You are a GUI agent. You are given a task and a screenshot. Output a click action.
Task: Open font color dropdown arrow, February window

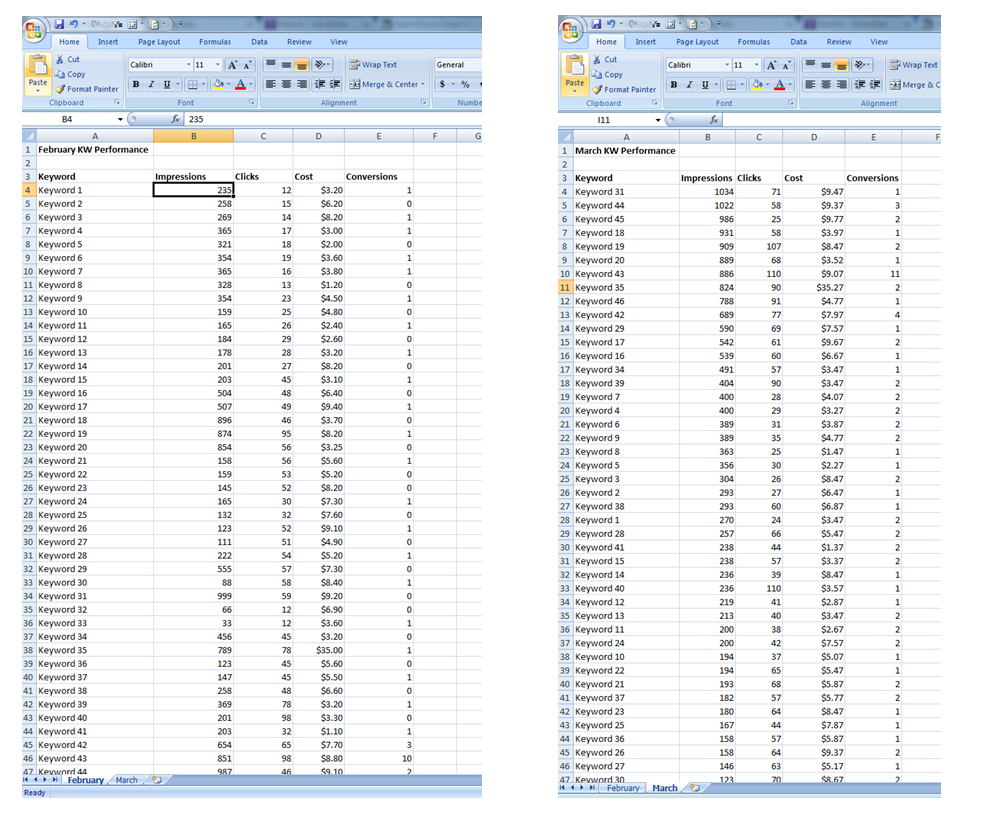(251, 84)
